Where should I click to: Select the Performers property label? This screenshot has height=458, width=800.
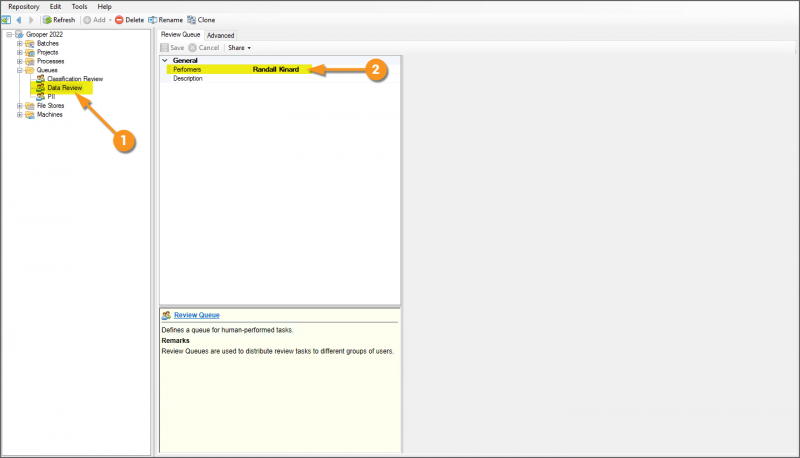pos(187,69)
